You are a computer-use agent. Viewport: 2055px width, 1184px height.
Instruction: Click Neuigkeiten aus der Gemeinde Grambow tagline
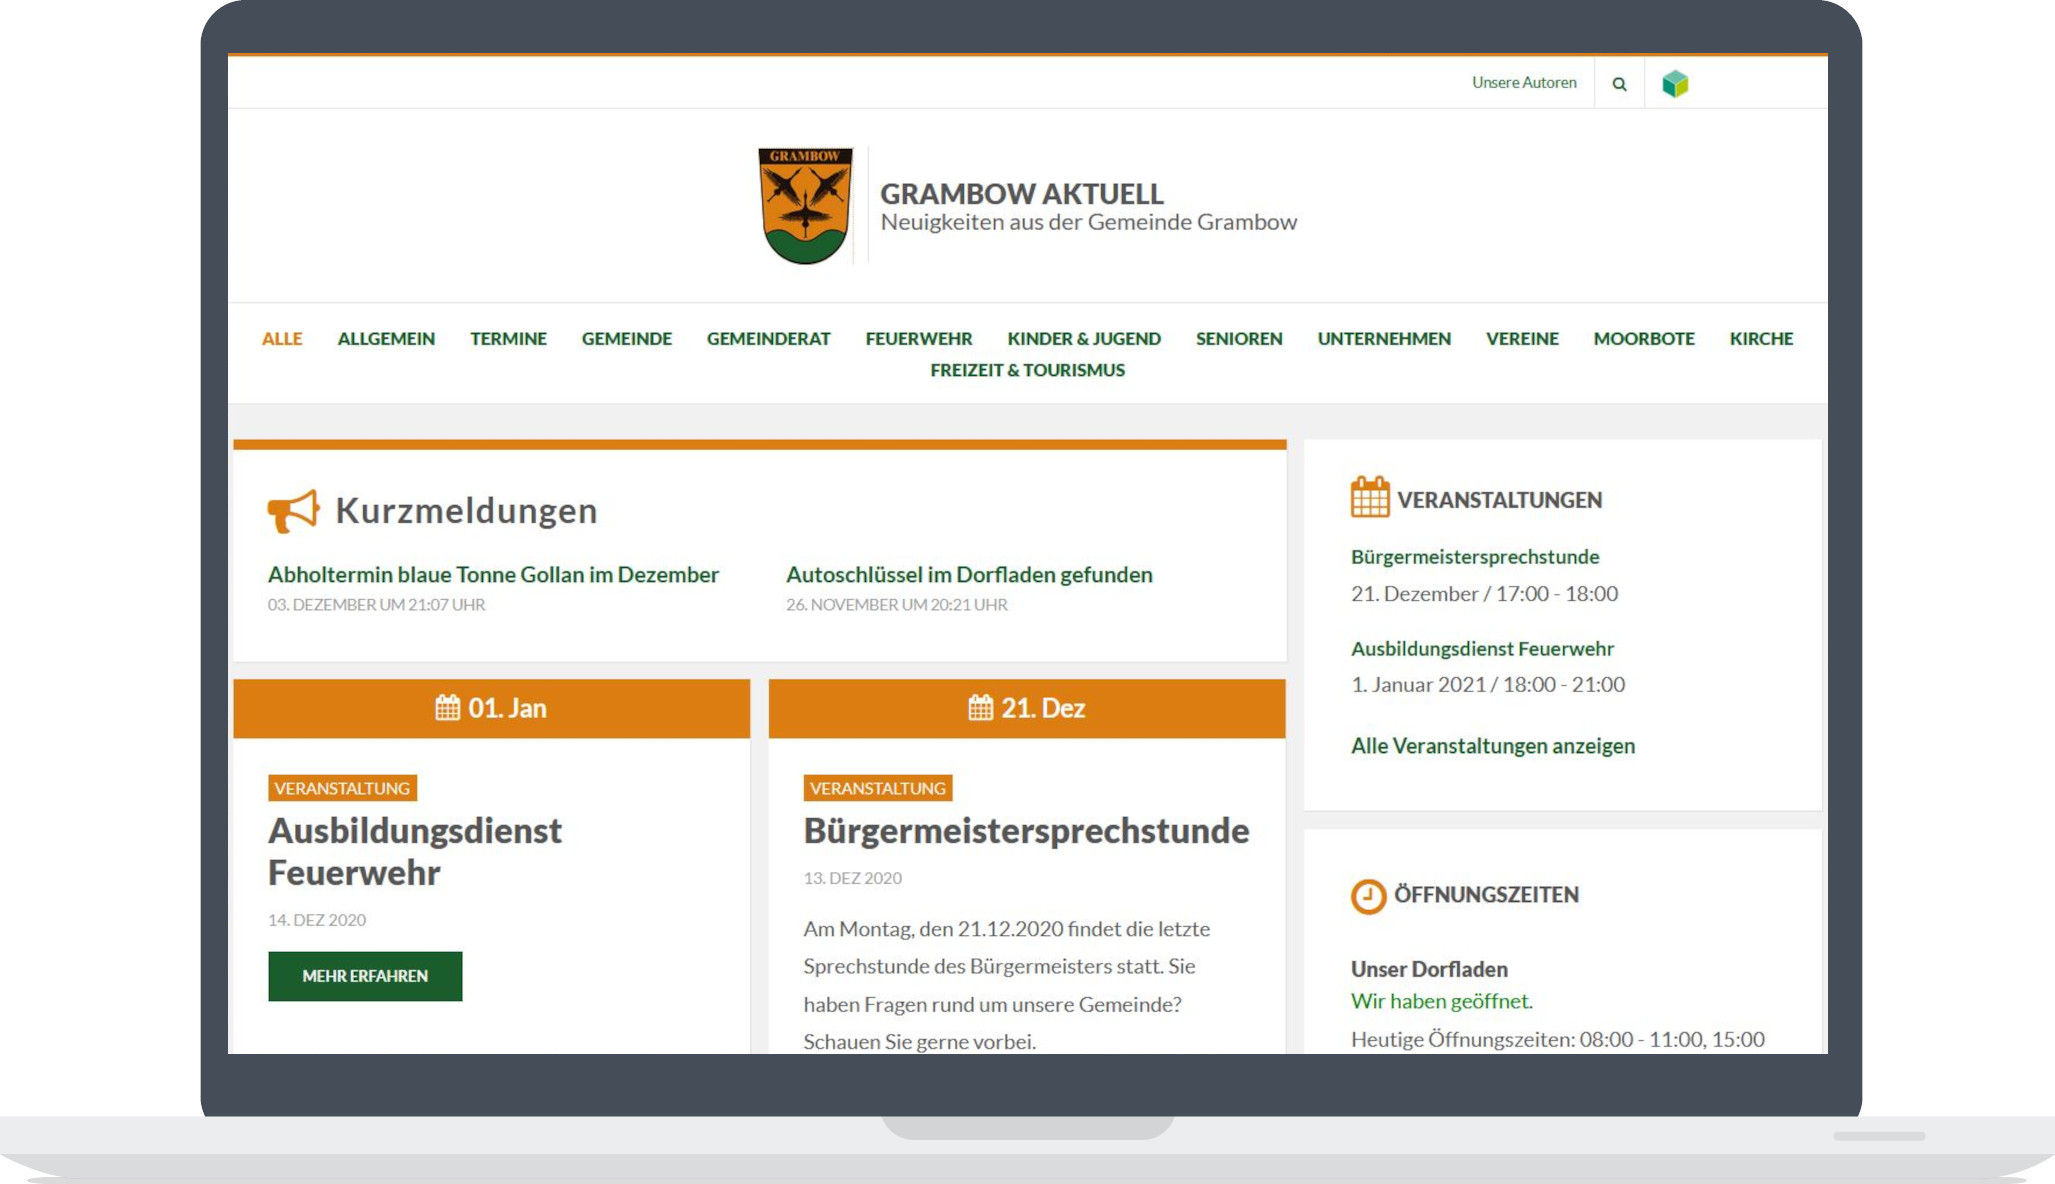[x=1088, y=222]
